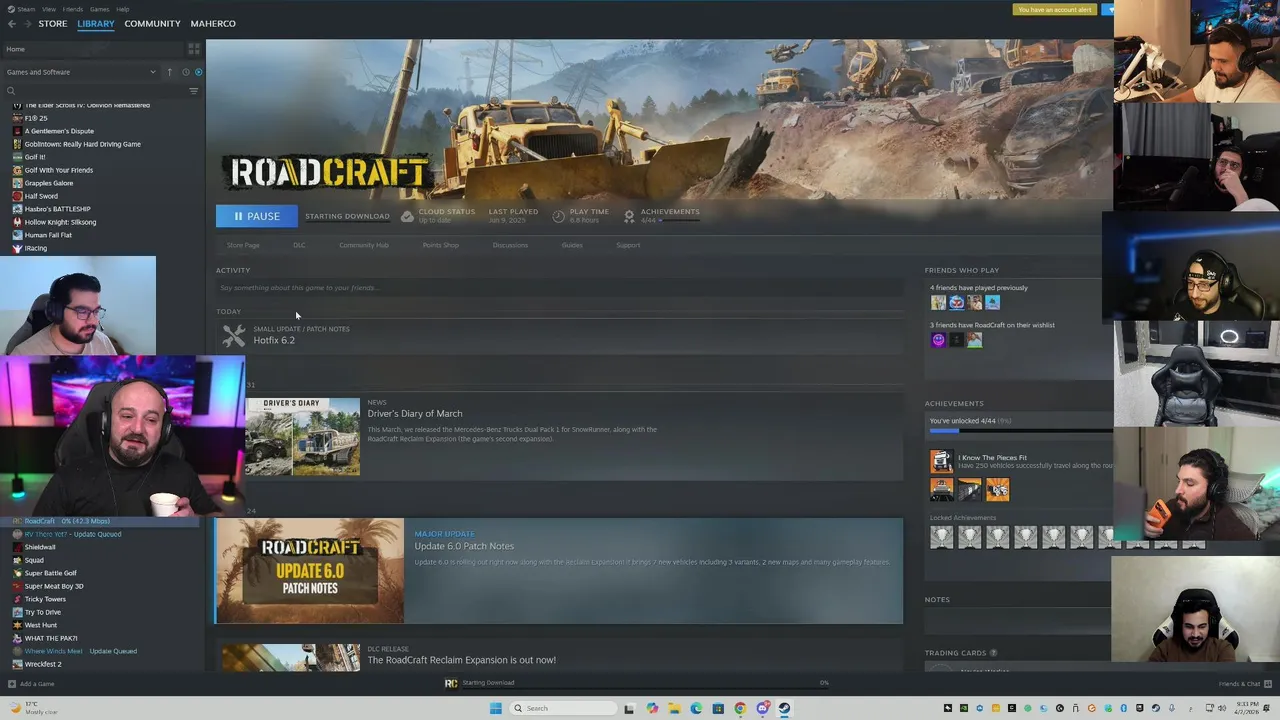Click the sort order up-arrow icon

(169, 72)
